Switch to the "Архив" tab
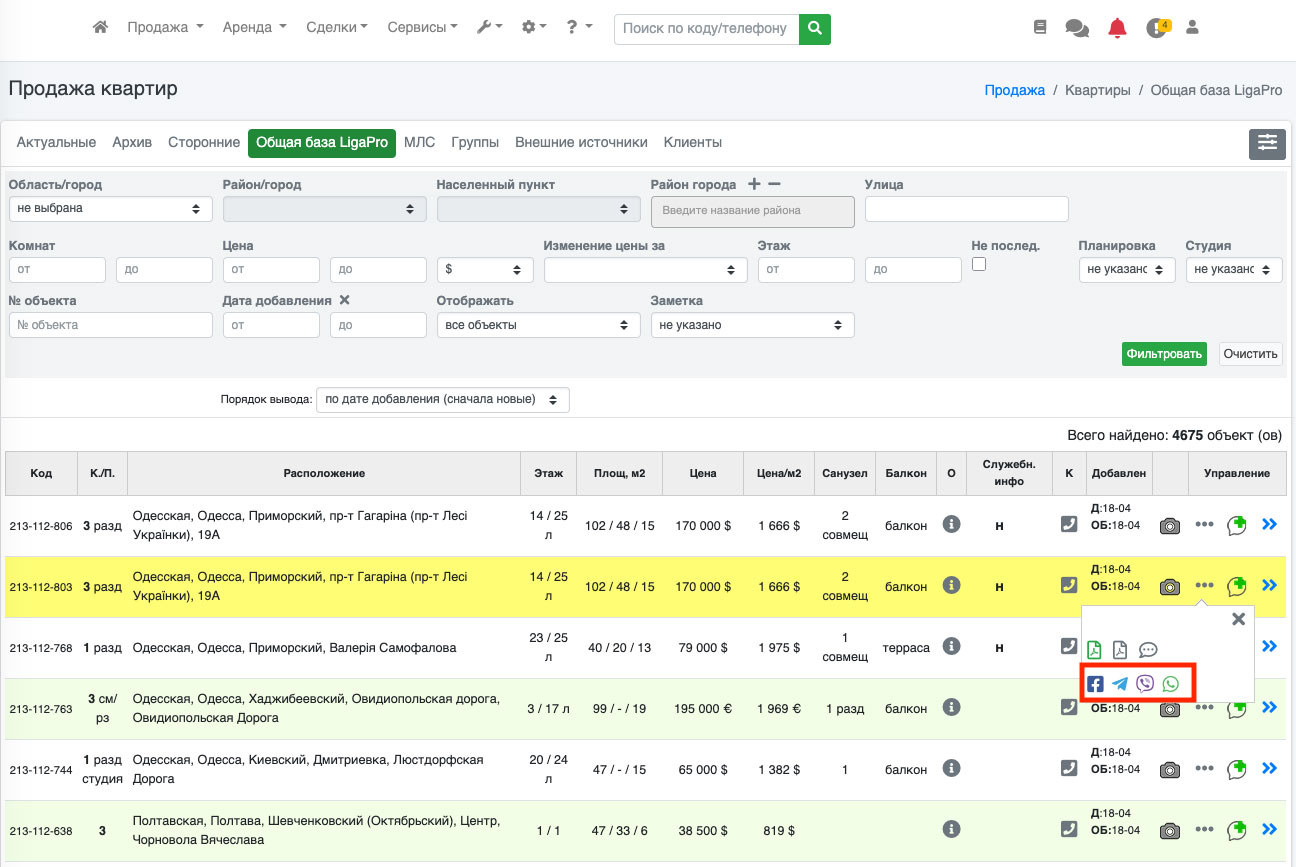Image resolution: width=1296 pixels, height=867 pixels. (x=132, y=143)
